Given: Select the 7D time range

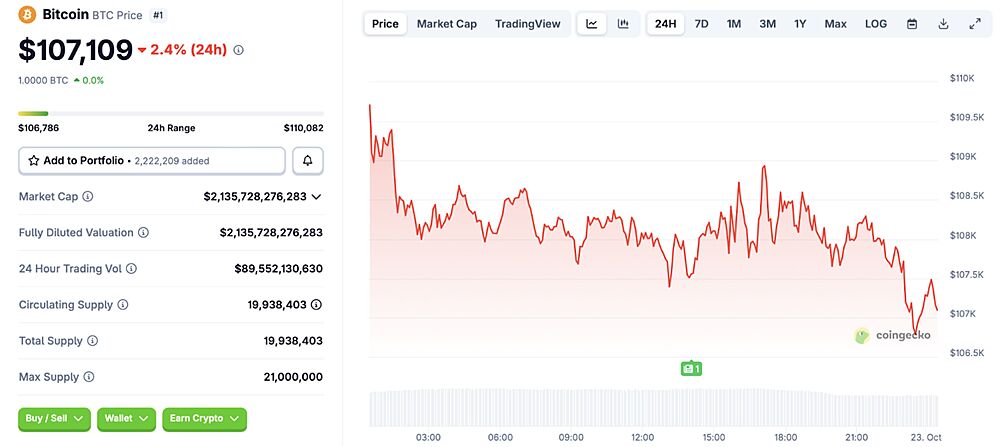Looking at the screenshot, I should pos(701,24).
